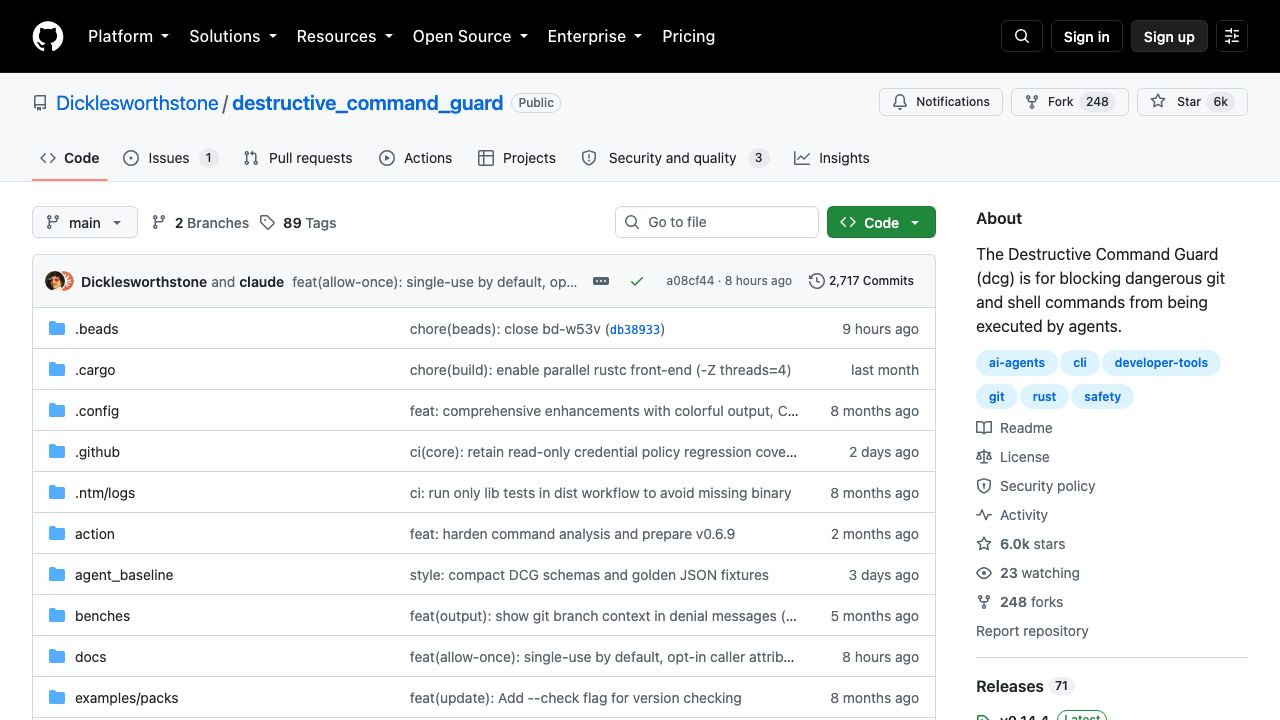Click the .github folder icon
The width and height of the screenshot is (1280, 720).
57,452
